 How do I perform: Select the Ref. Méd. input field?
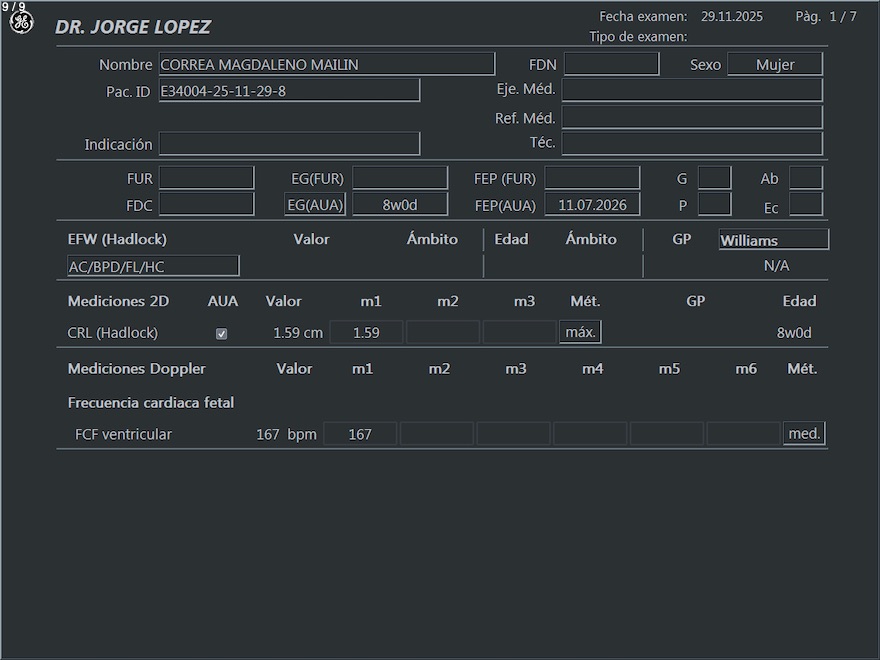(691, 117)
